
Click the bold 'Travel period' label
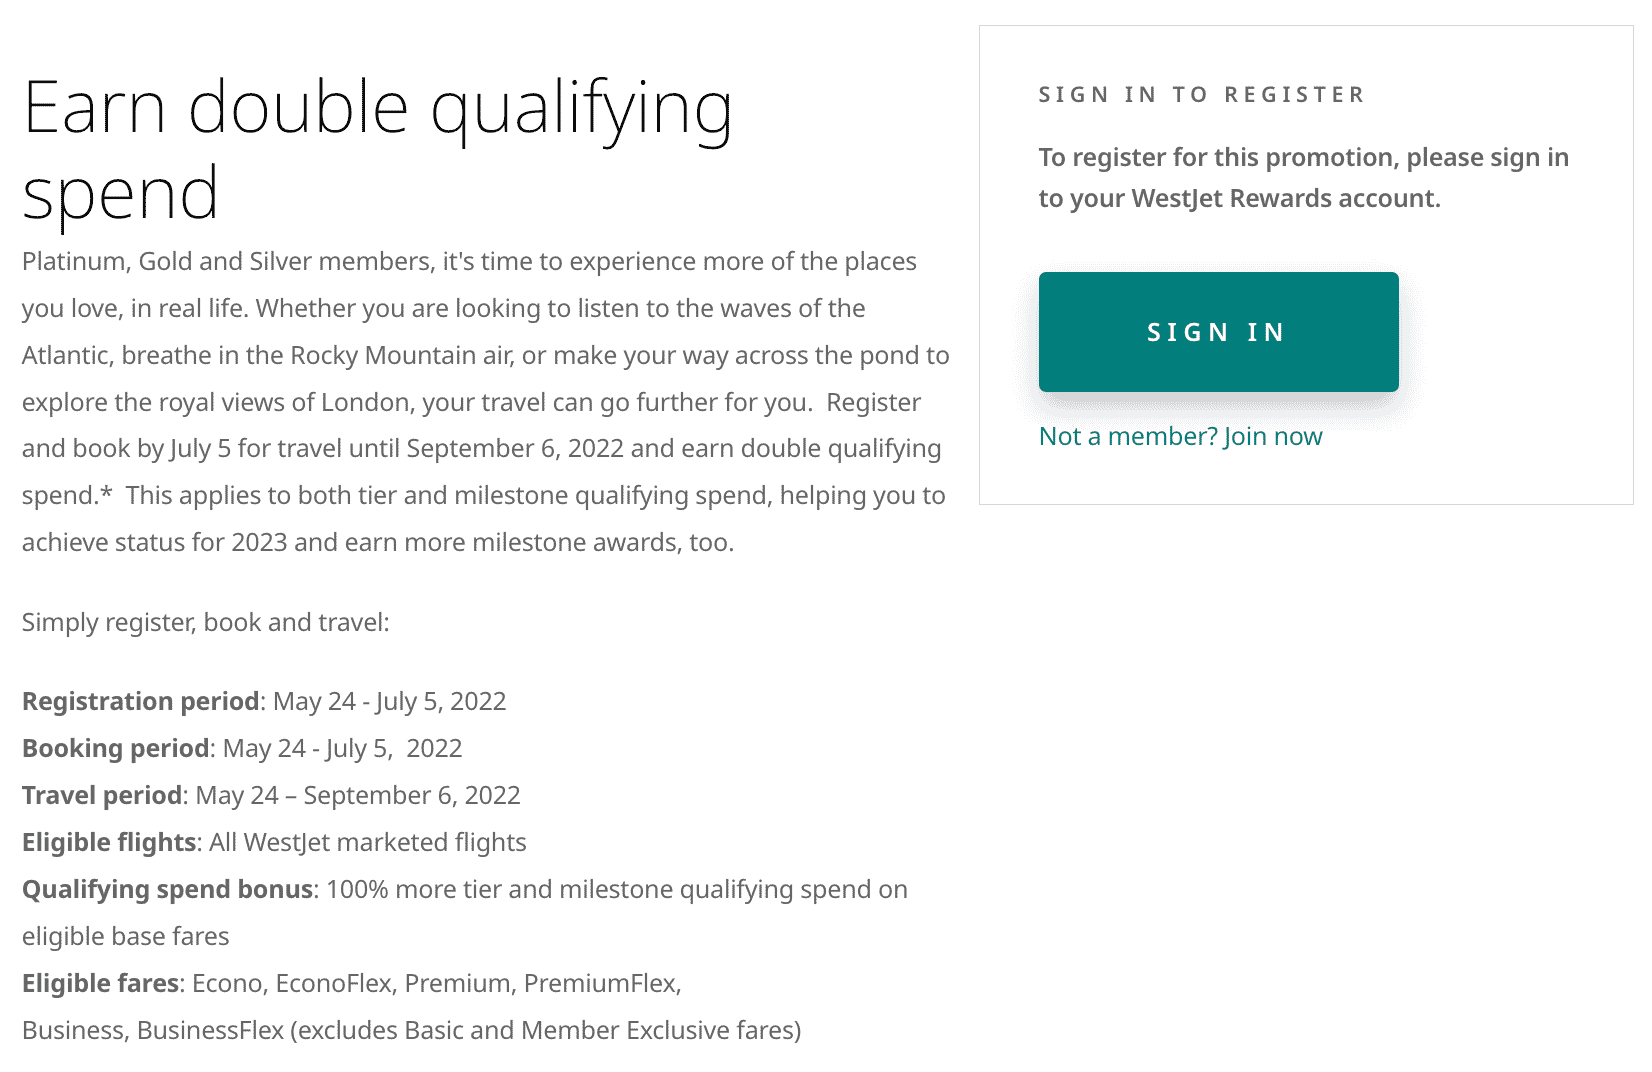102,795
